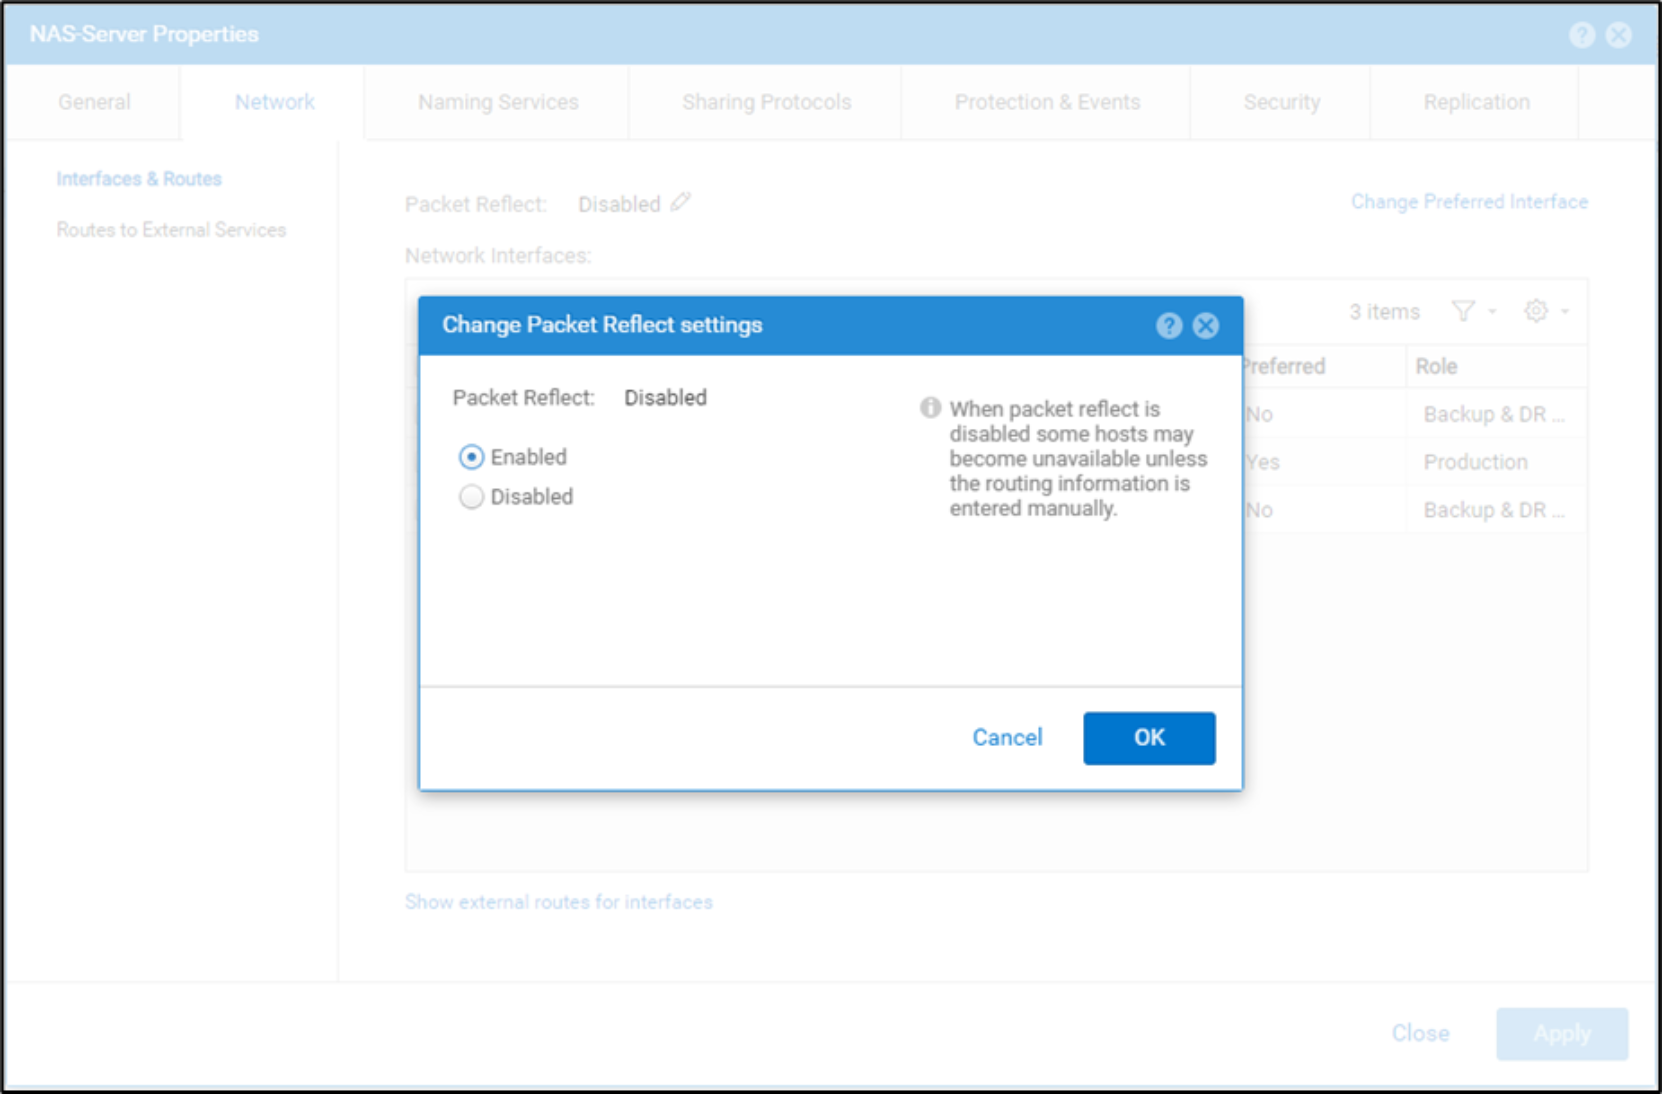The width and height of the screenshot is (1663, 1095).
Task: Switch to the Replication tab
Action: pyautogui.click(x=1476, y=102)
